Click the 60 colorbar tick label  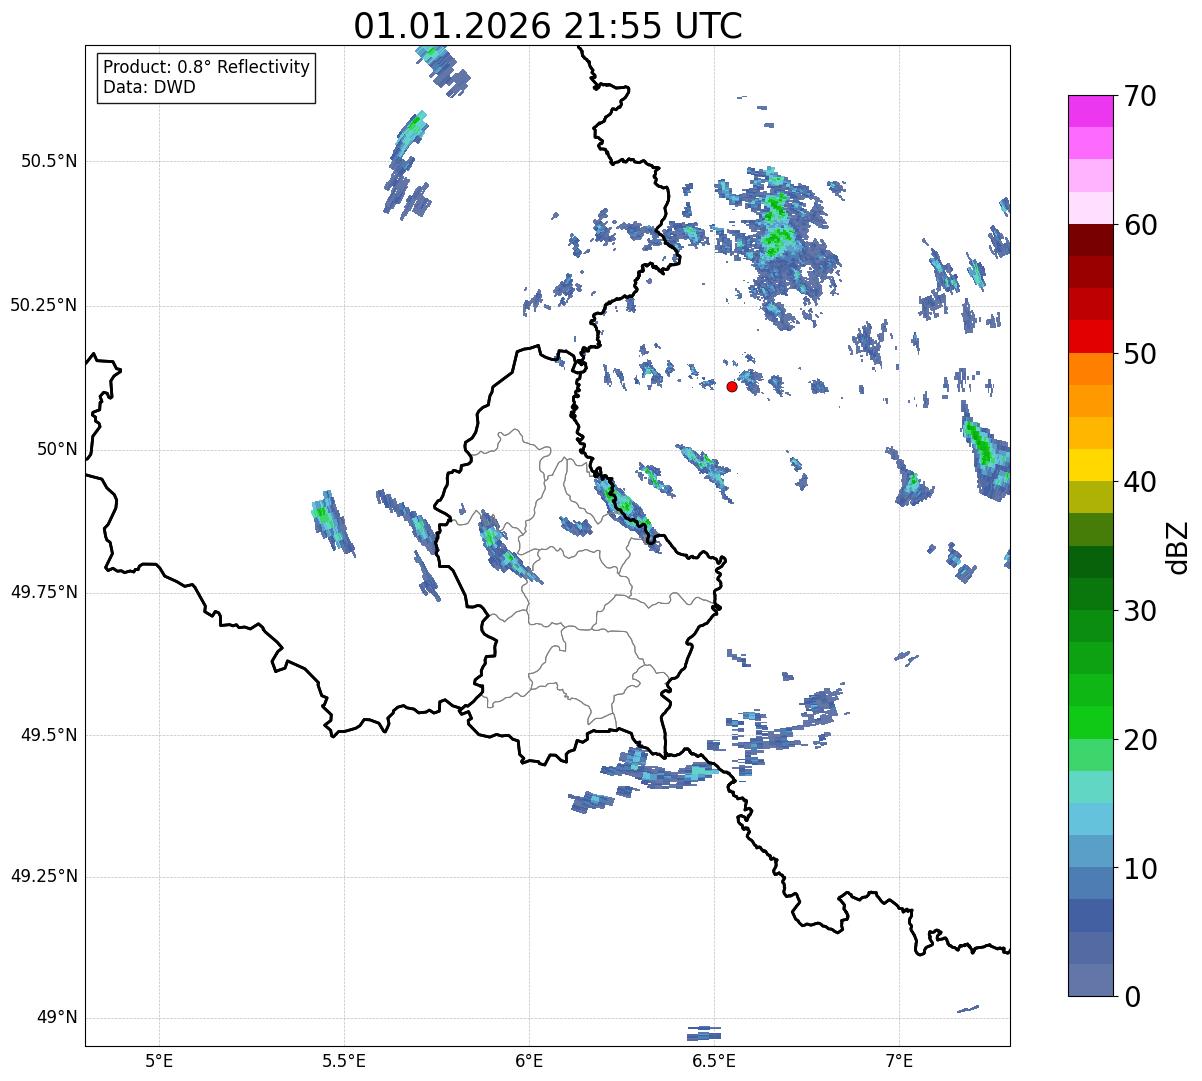coord(1141,225)
